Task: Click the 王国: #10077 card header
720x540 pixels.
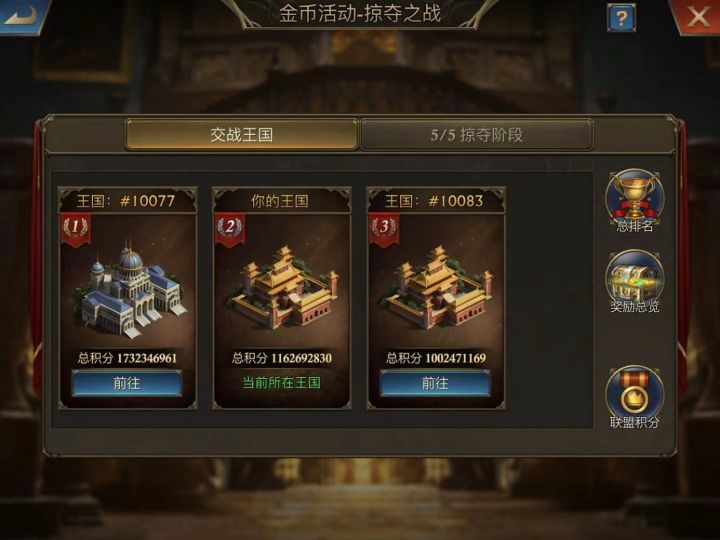Action: [128, 201]
